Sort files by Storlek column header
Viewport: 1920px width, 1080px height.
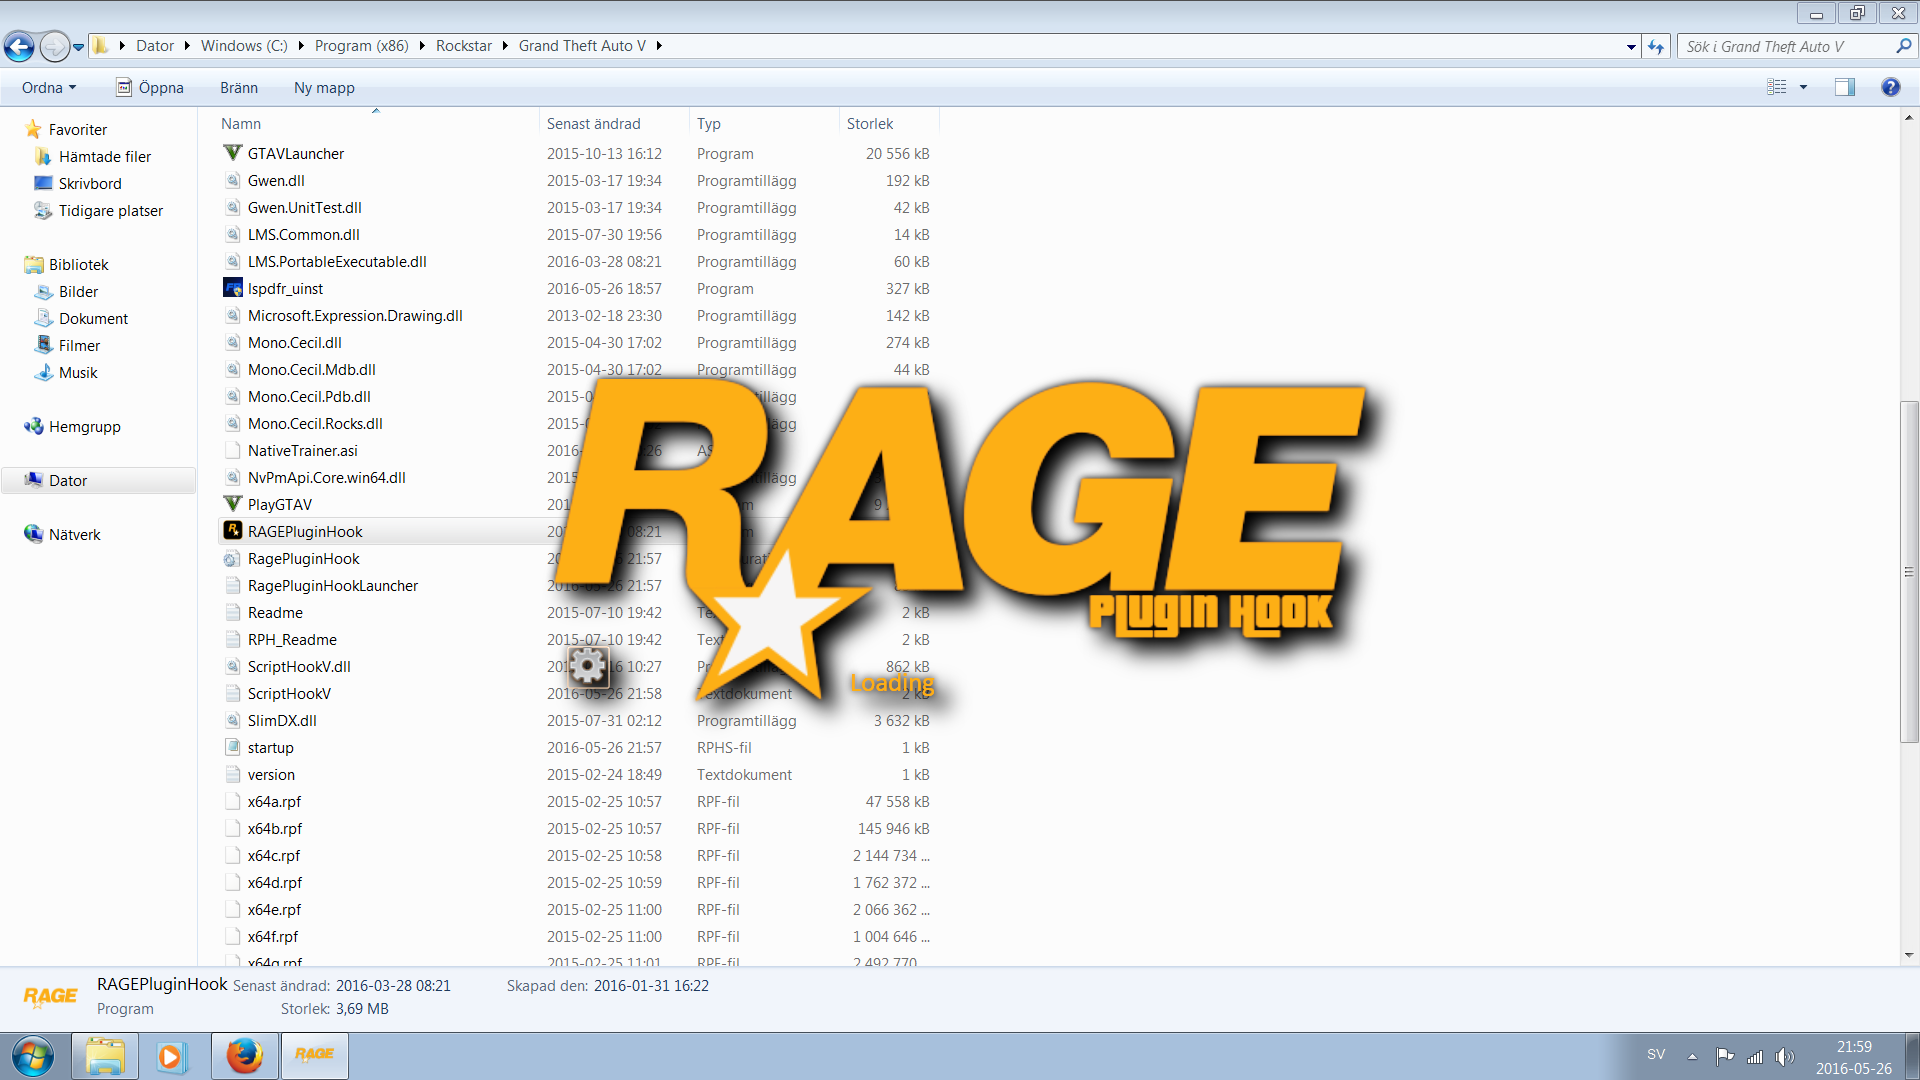pos(870,123)
